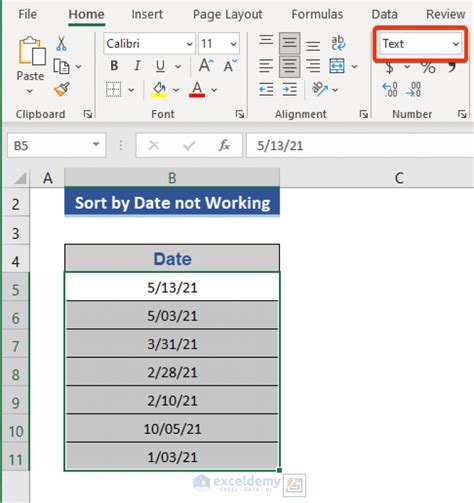Viewport: 474px width, 503px height.
Task: Click Insert Function fx button
Action: (224, 145)
